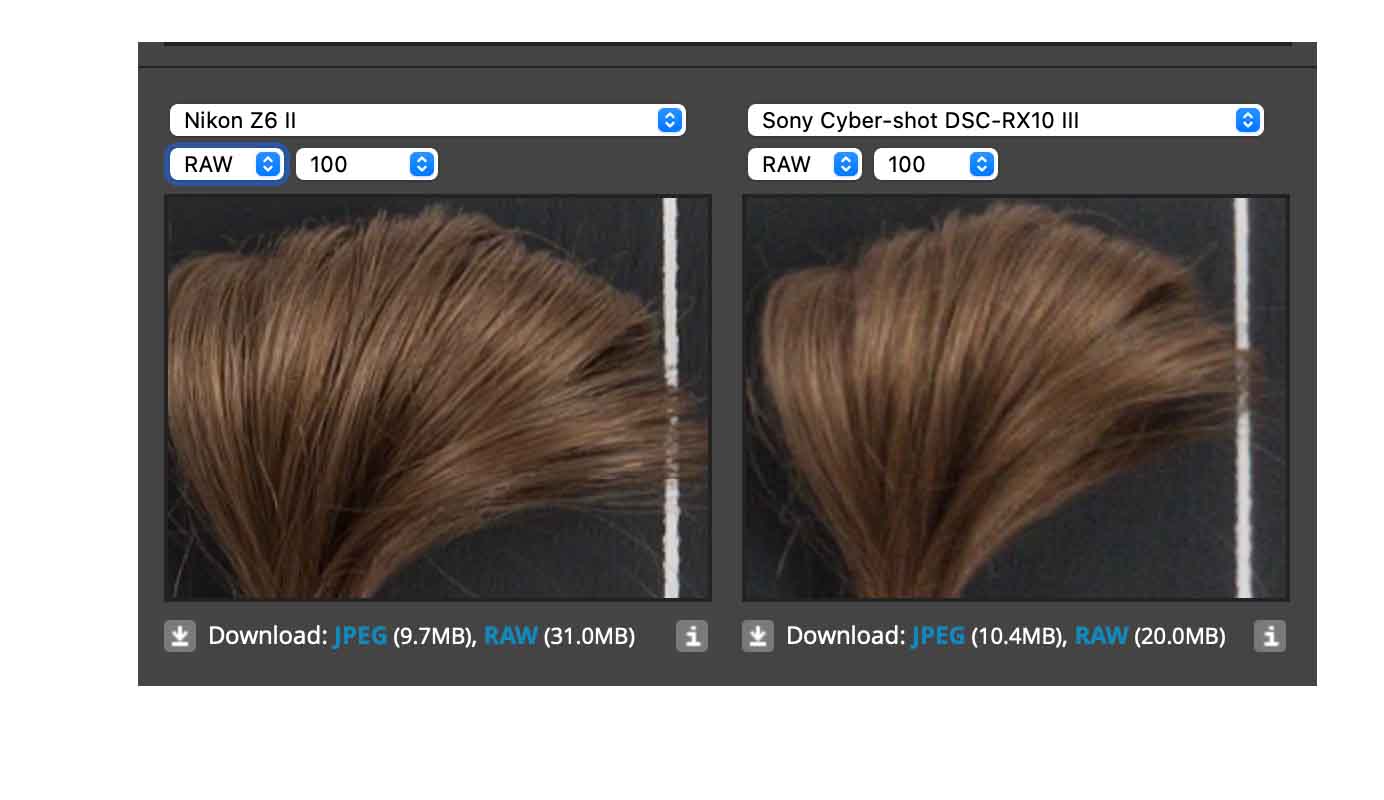The height and width of the screenshot is (800, 1384).
Task: Download the 20.0MB RAW file
Action: click(1101, 636)
